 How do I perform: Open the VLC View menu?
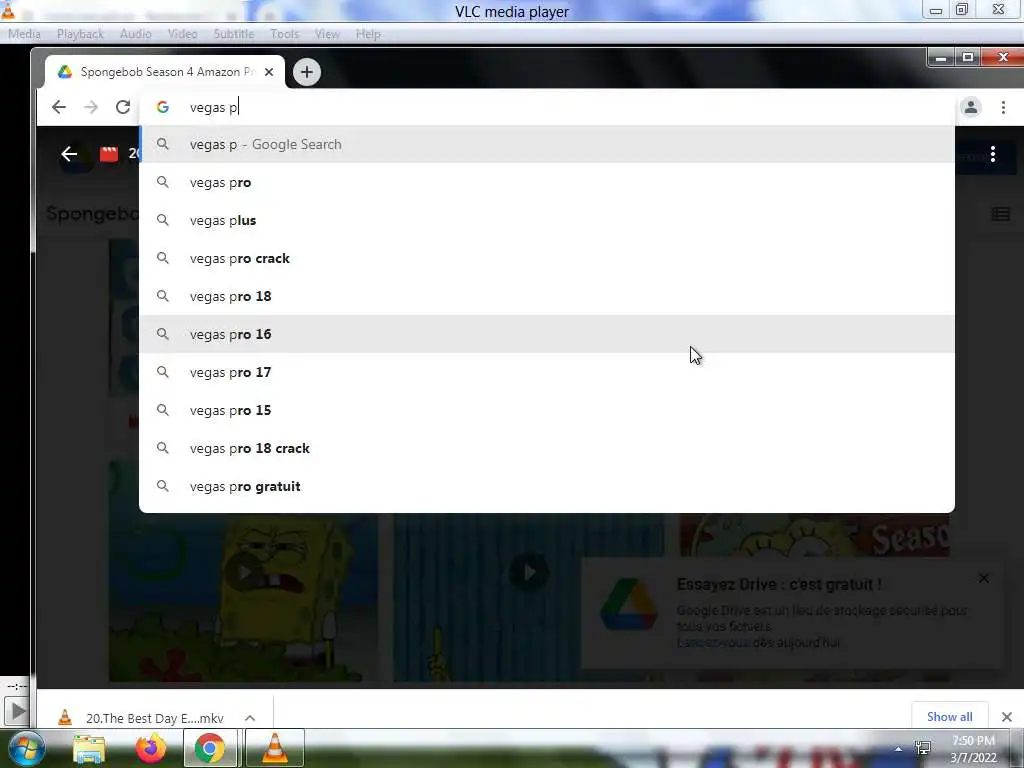327,34
